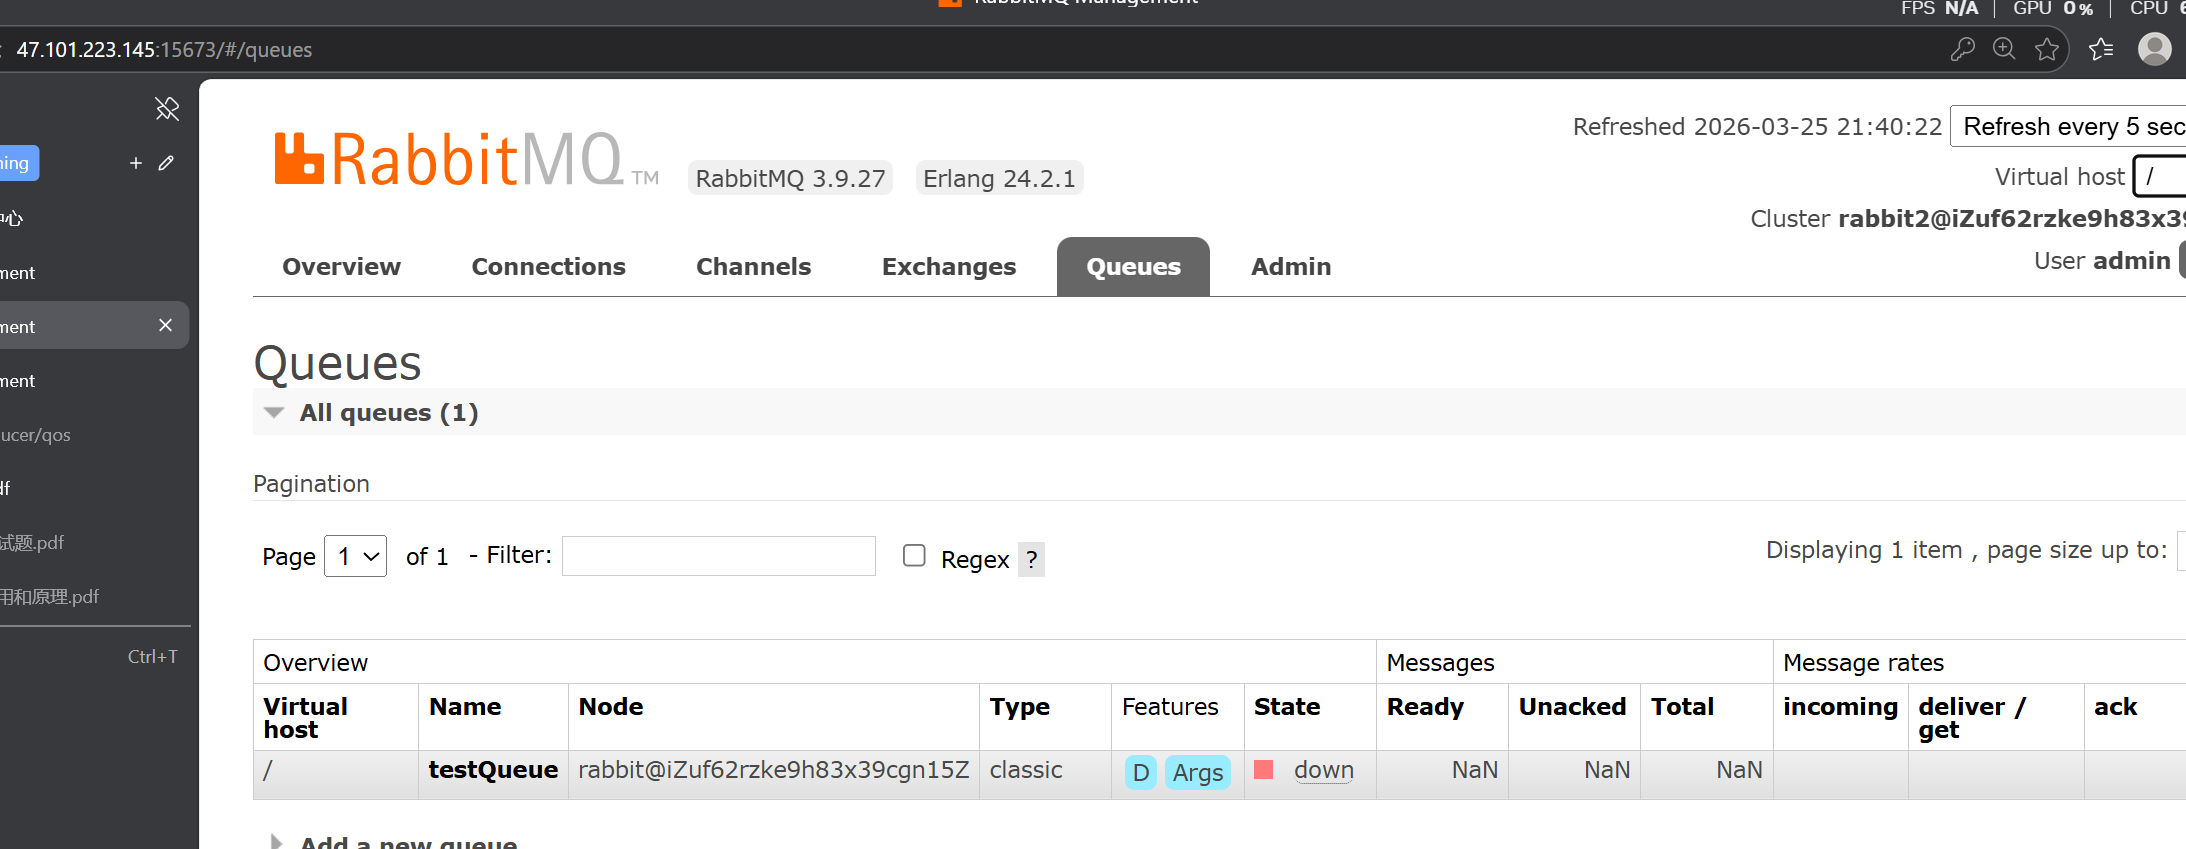Click the red down state indicator
Viewport: 2186px width, 849px height.
1264,769
